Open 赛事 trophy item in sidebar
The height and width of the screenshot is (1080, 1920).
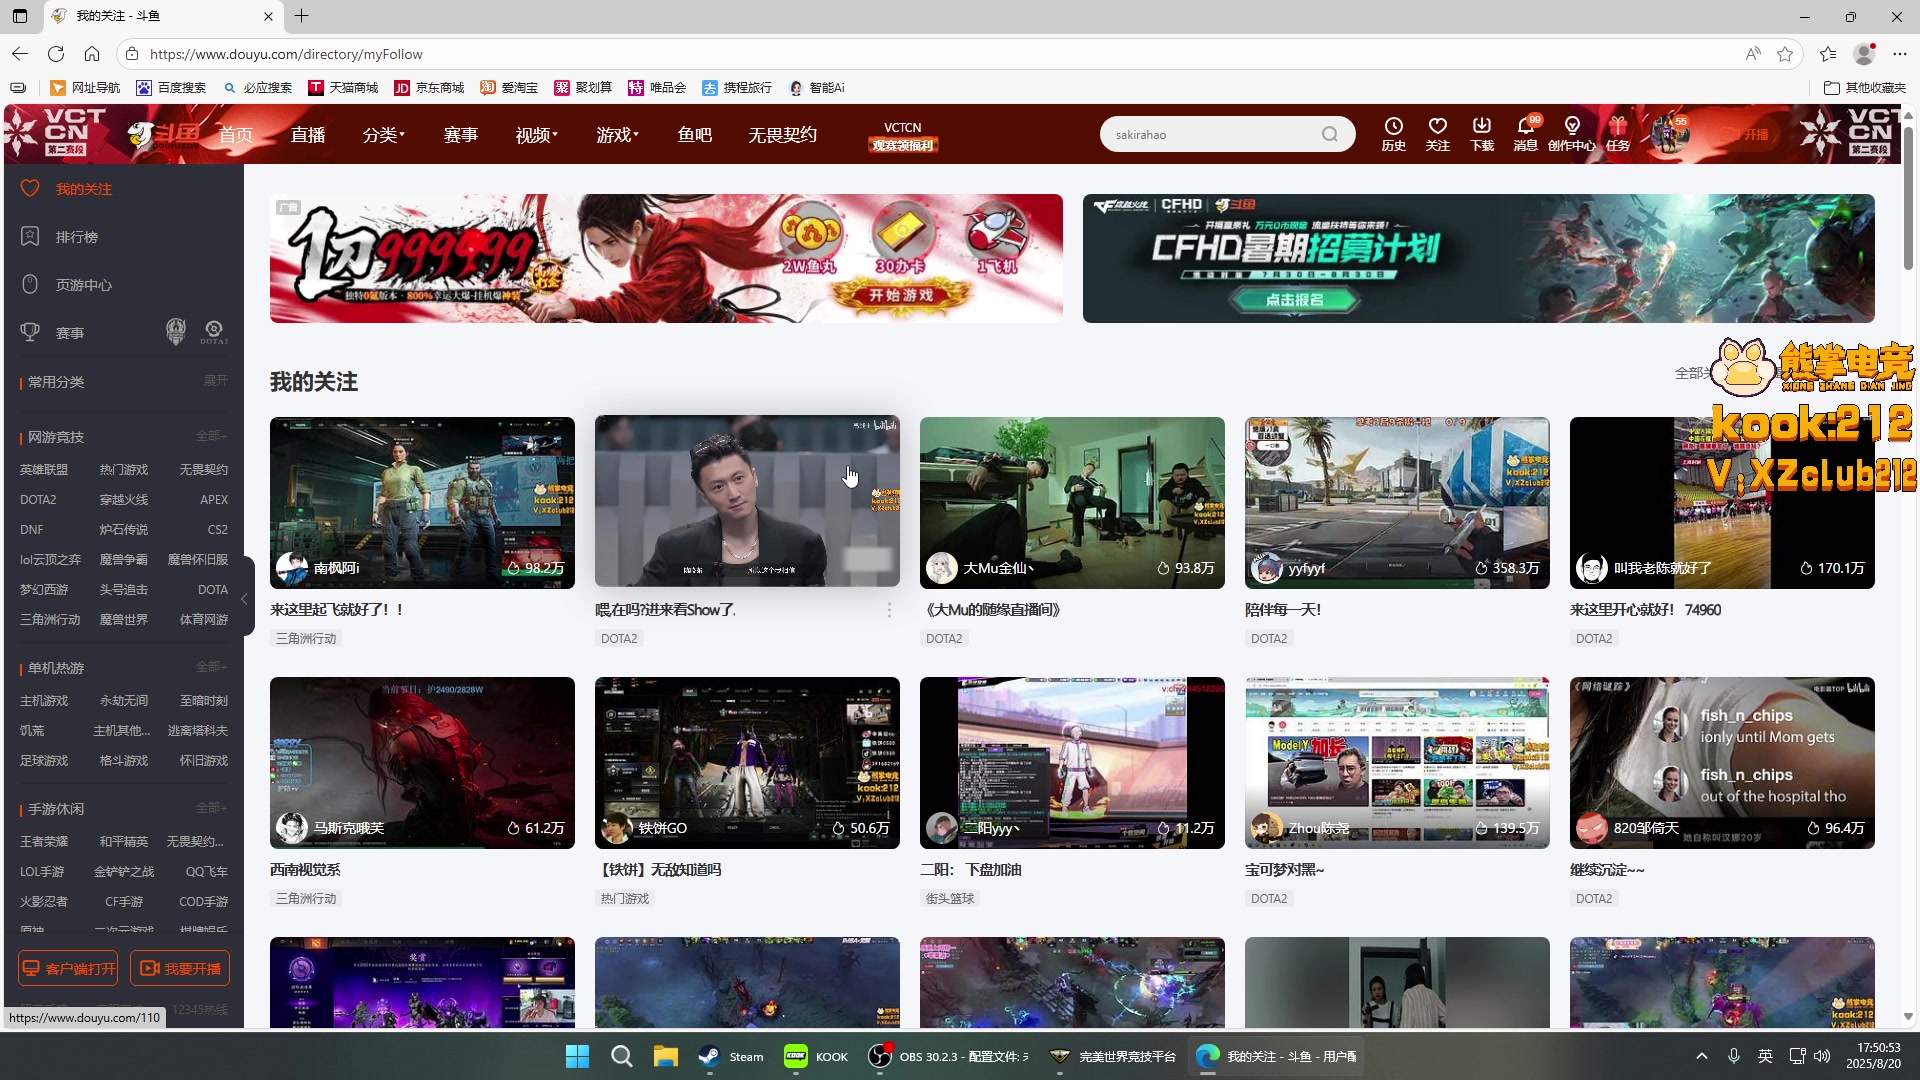(69, 333)
